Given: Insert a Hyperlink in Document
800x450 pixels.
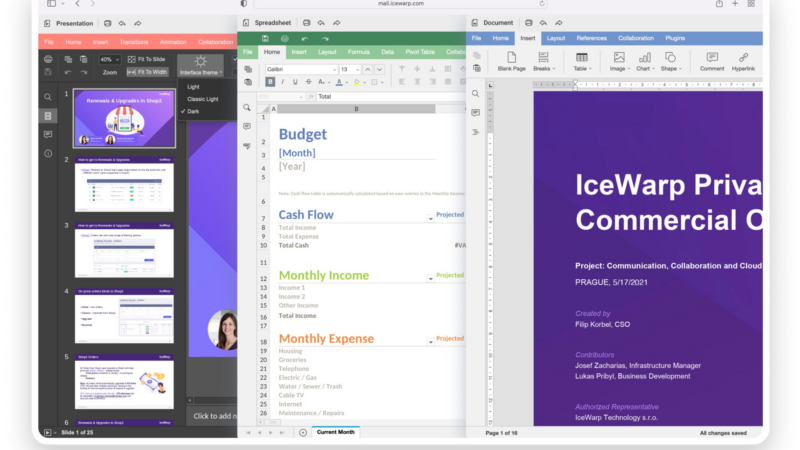Looking at the screenshot, I should click(x=743, y=61).
